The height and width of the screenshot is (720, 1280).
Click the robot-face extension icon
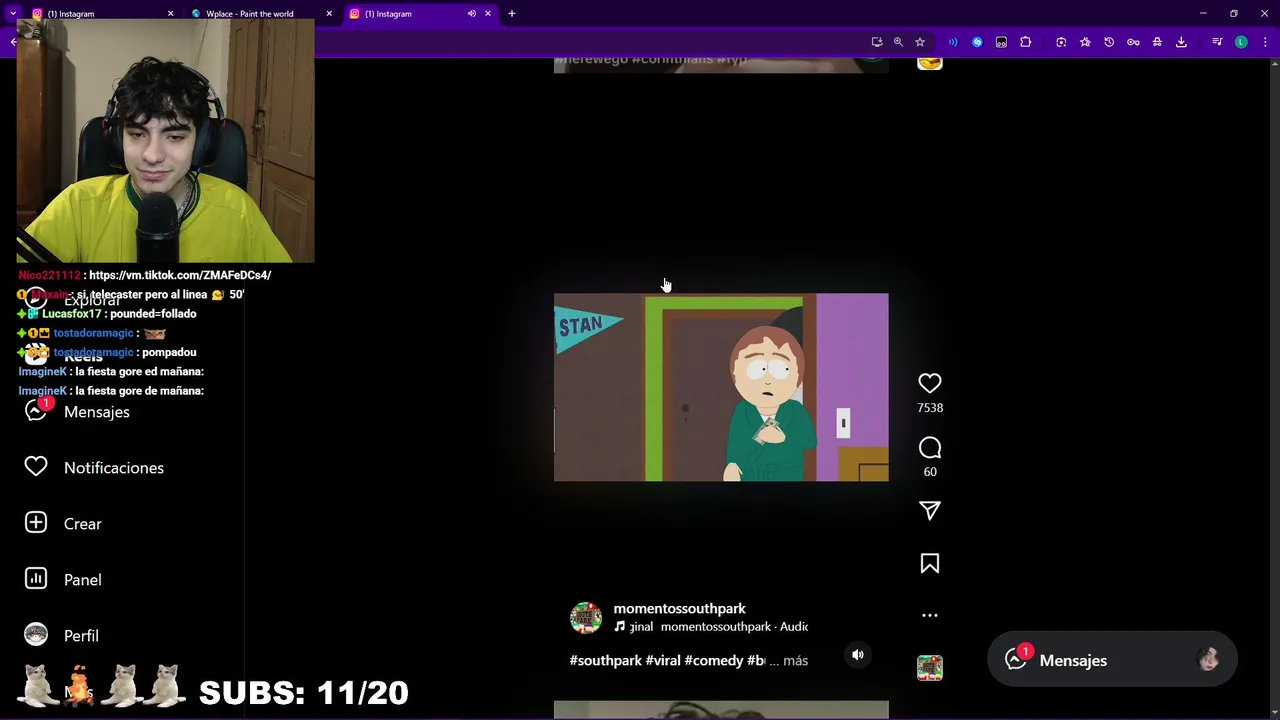(x=1001, y=42)
